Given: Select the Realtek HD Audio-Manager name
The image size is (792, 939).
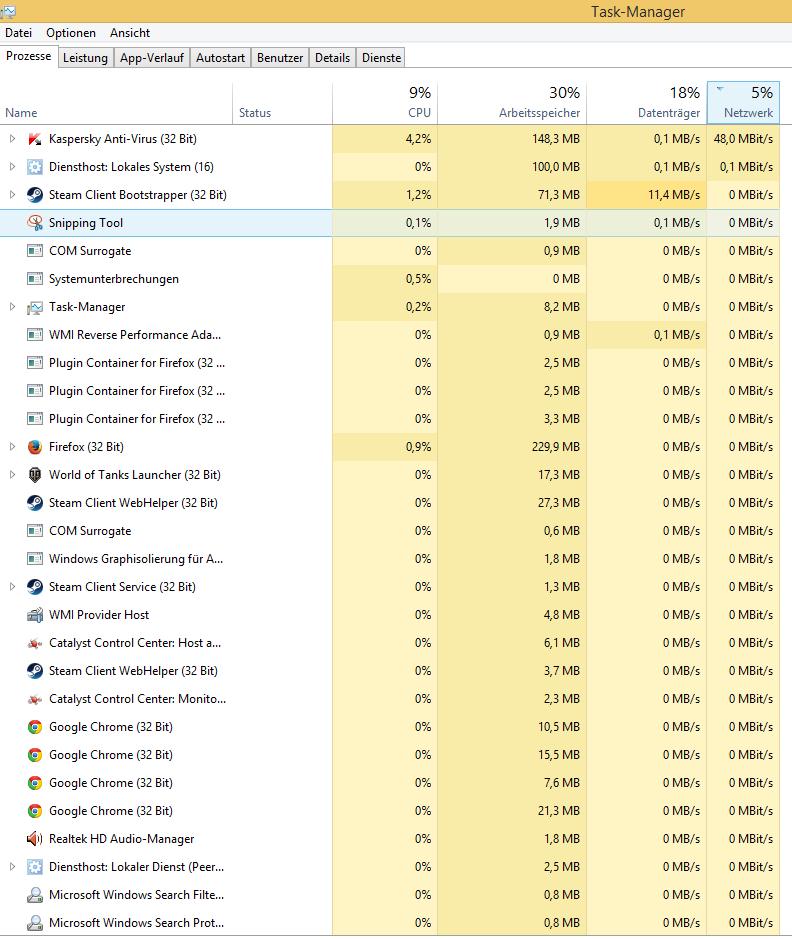Looking at the screenshot, I should (x=122, y=839).
